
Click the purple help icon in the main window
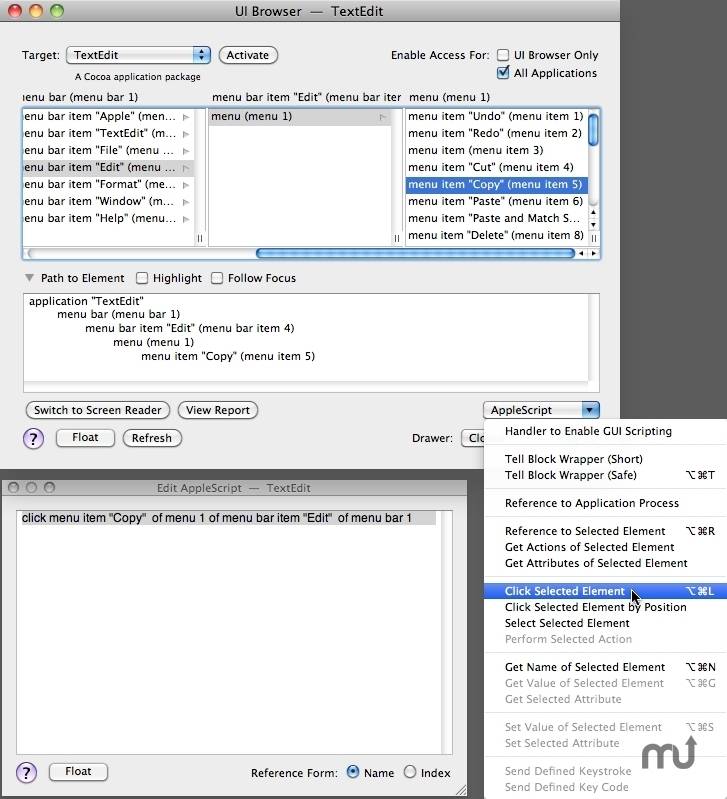[33, 438]
